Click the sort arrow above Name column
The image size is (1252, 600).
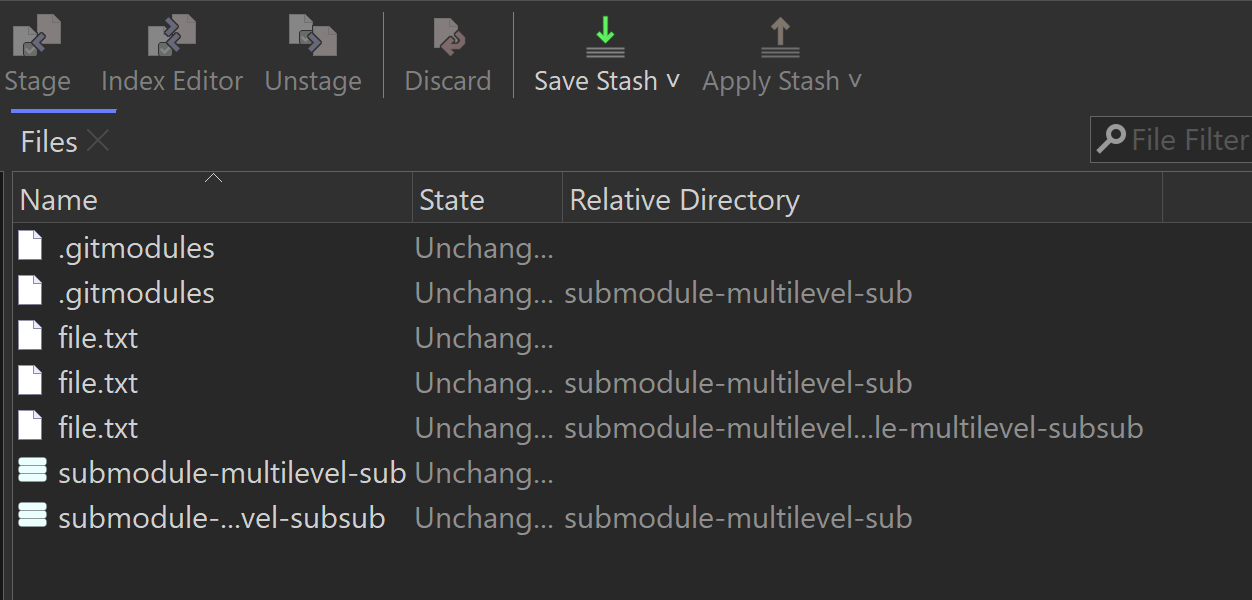(x=213, y=177)
